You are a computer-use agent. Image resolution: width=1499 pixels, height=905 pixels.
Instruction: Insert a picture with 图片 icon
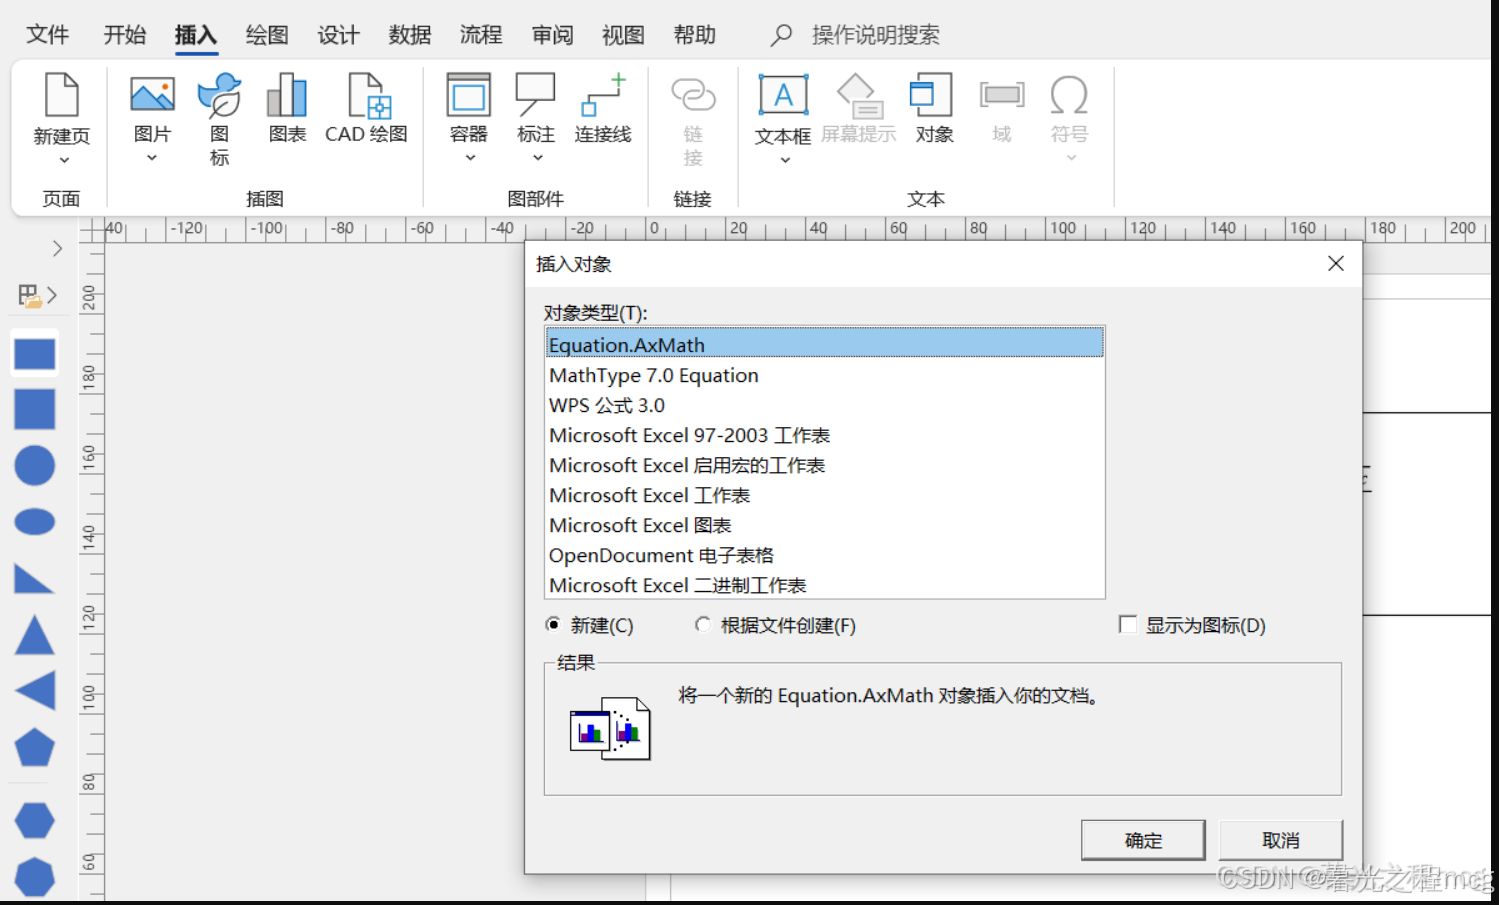click(x=152, y=95)
